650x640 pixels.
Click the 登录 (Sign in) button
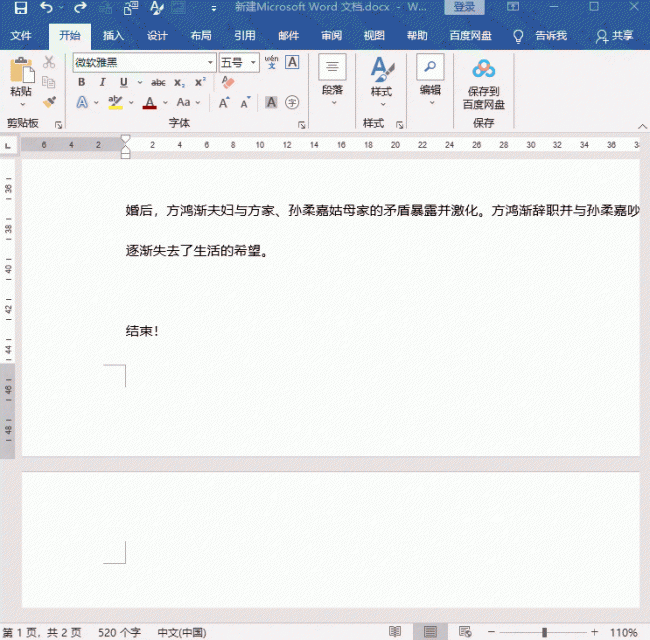tap(464, 7)
